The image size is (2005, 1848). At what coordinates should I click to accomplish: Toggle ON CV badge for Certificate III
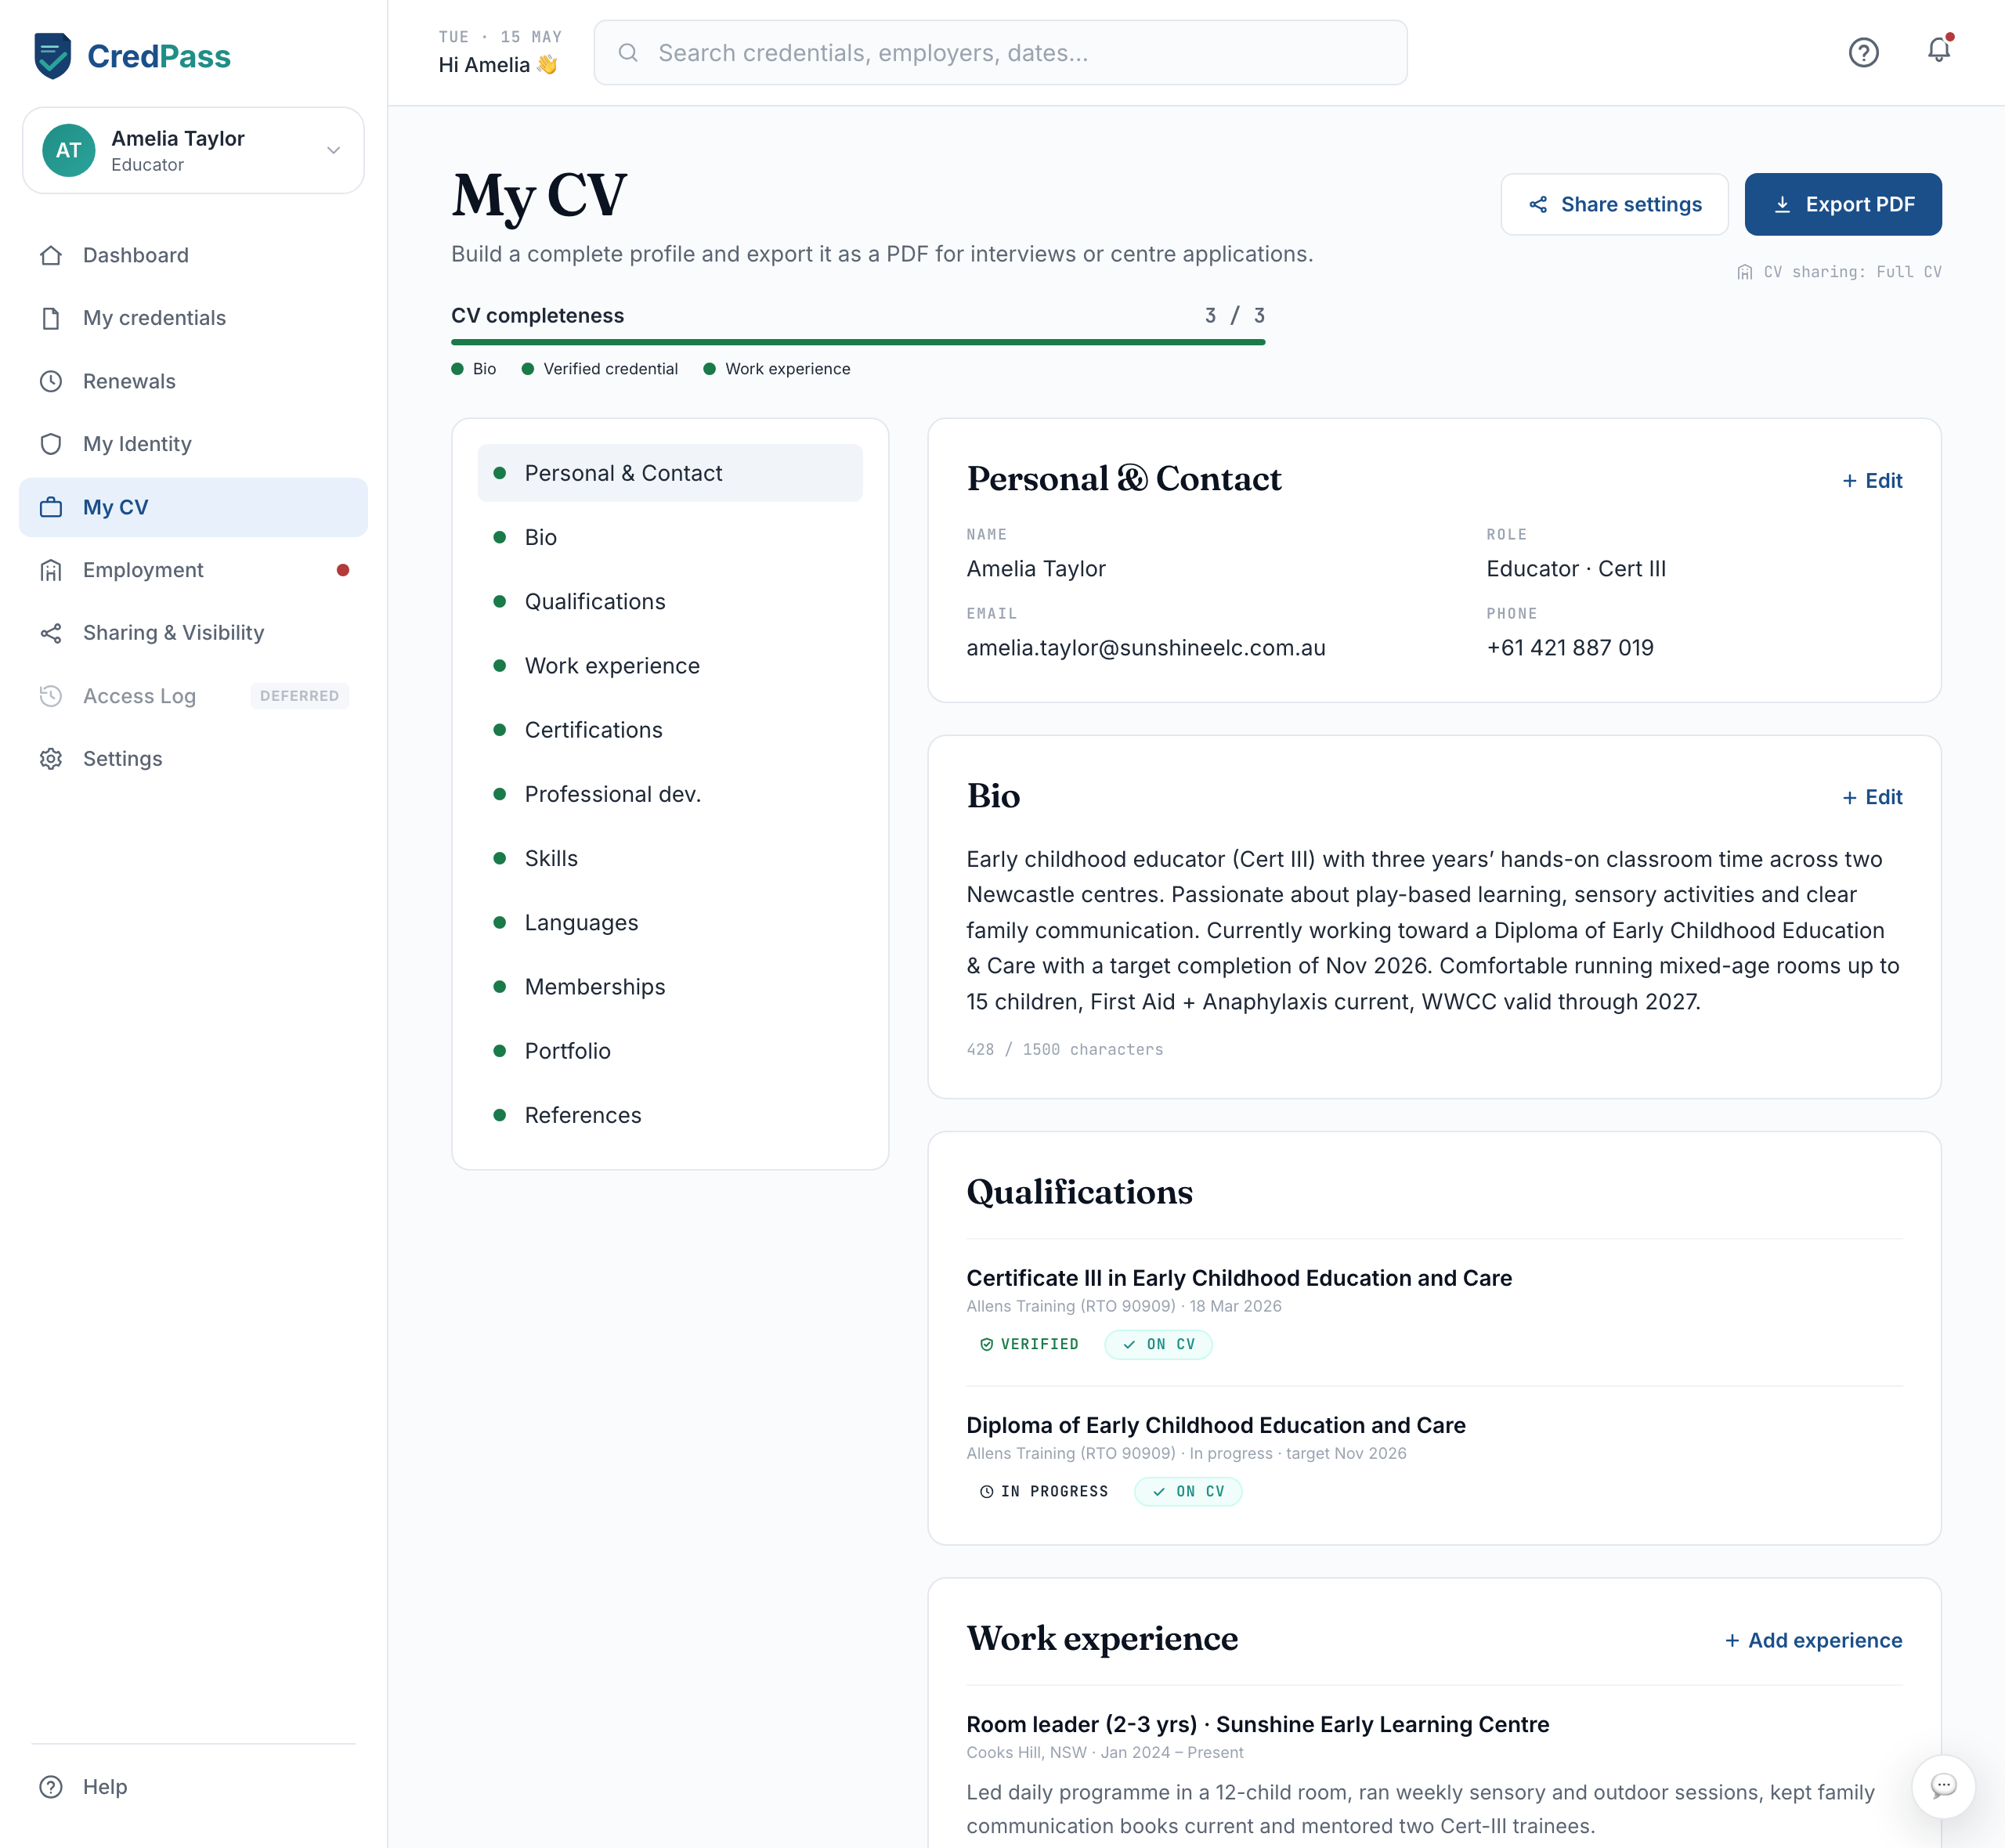pos(1158,1344)
